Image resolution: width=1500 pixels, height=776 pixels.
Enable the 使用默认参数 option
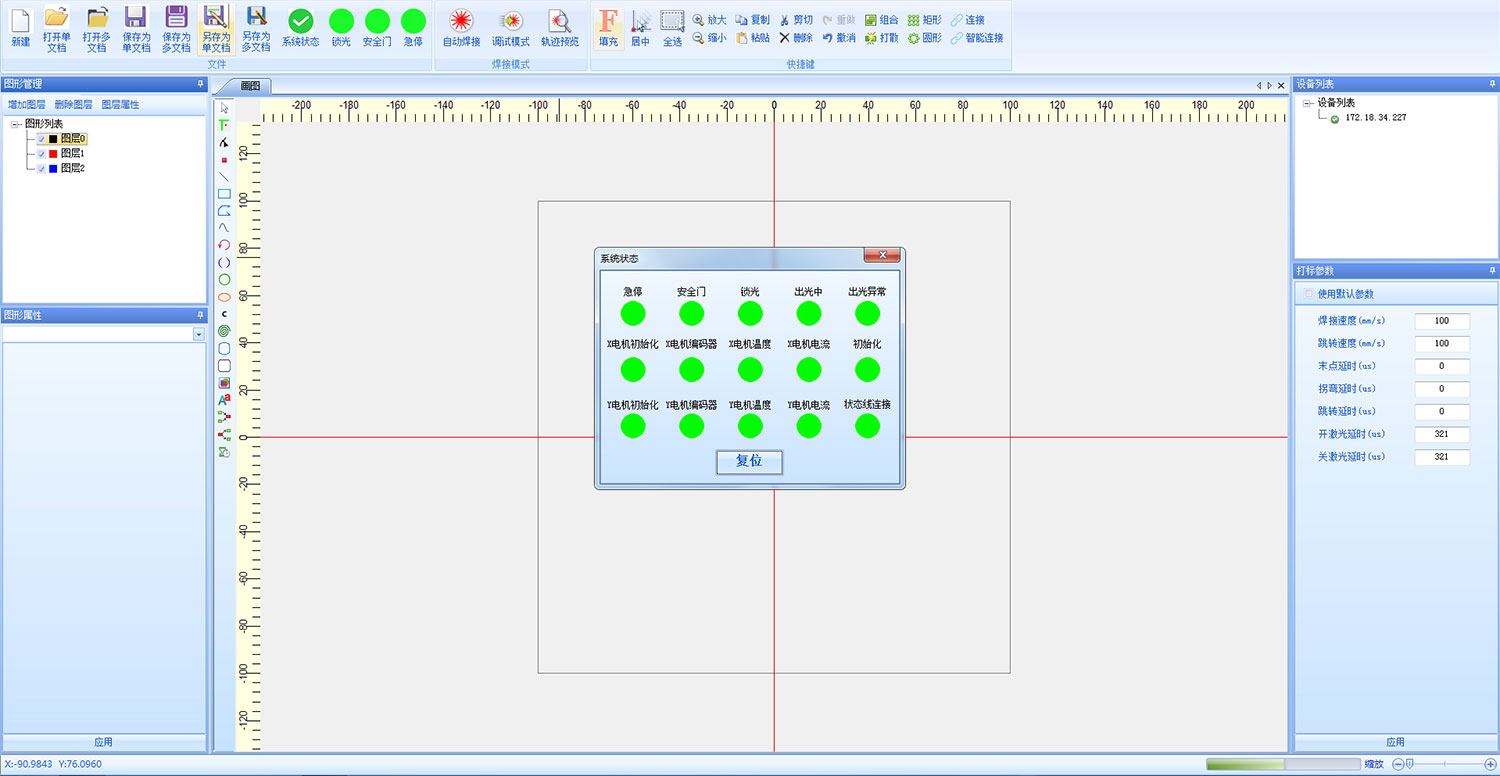click(x=1307, y=291)
